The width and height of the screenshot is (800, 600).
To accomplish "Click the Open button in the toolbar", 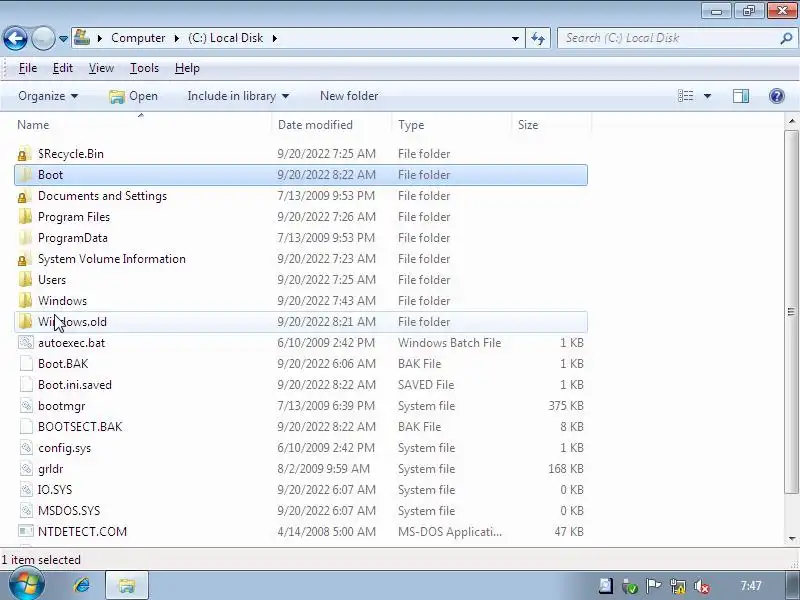I will pyautogui.click(x=134, y=96).
